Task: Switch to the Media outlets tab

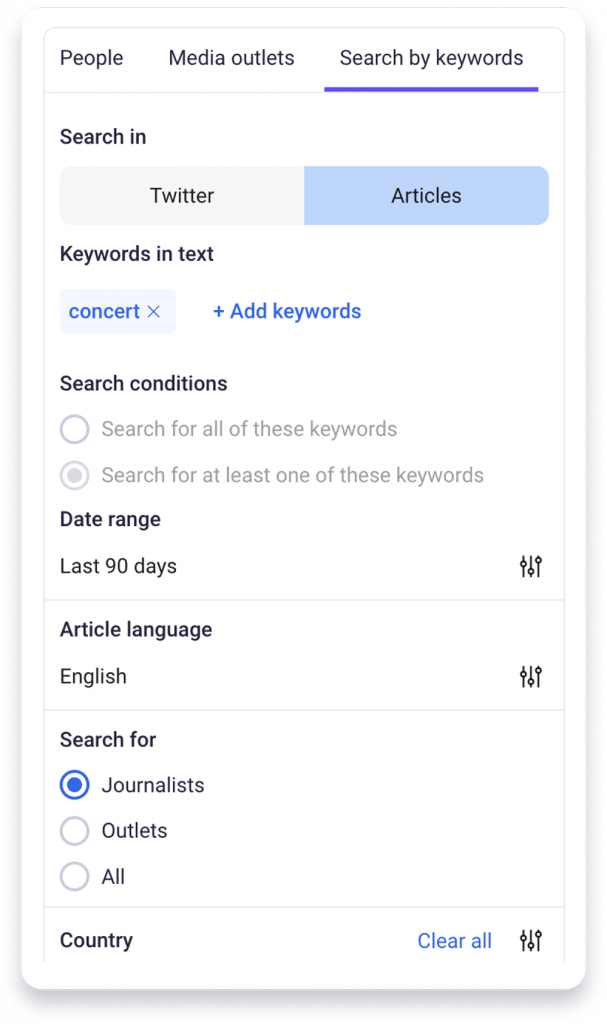Action: click(x=231, y=58)
